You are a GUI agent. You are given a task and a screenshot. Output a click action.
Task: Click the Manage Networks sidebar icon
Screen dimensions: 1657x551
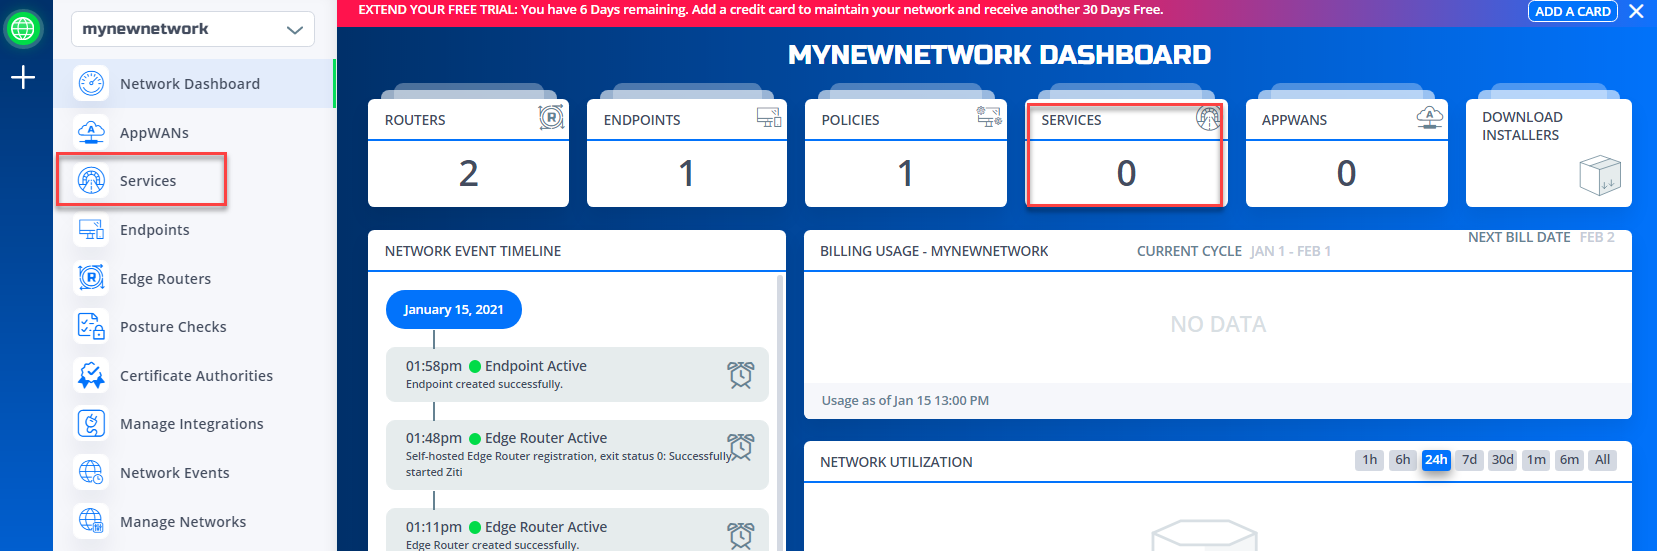[x=91, y=521]
